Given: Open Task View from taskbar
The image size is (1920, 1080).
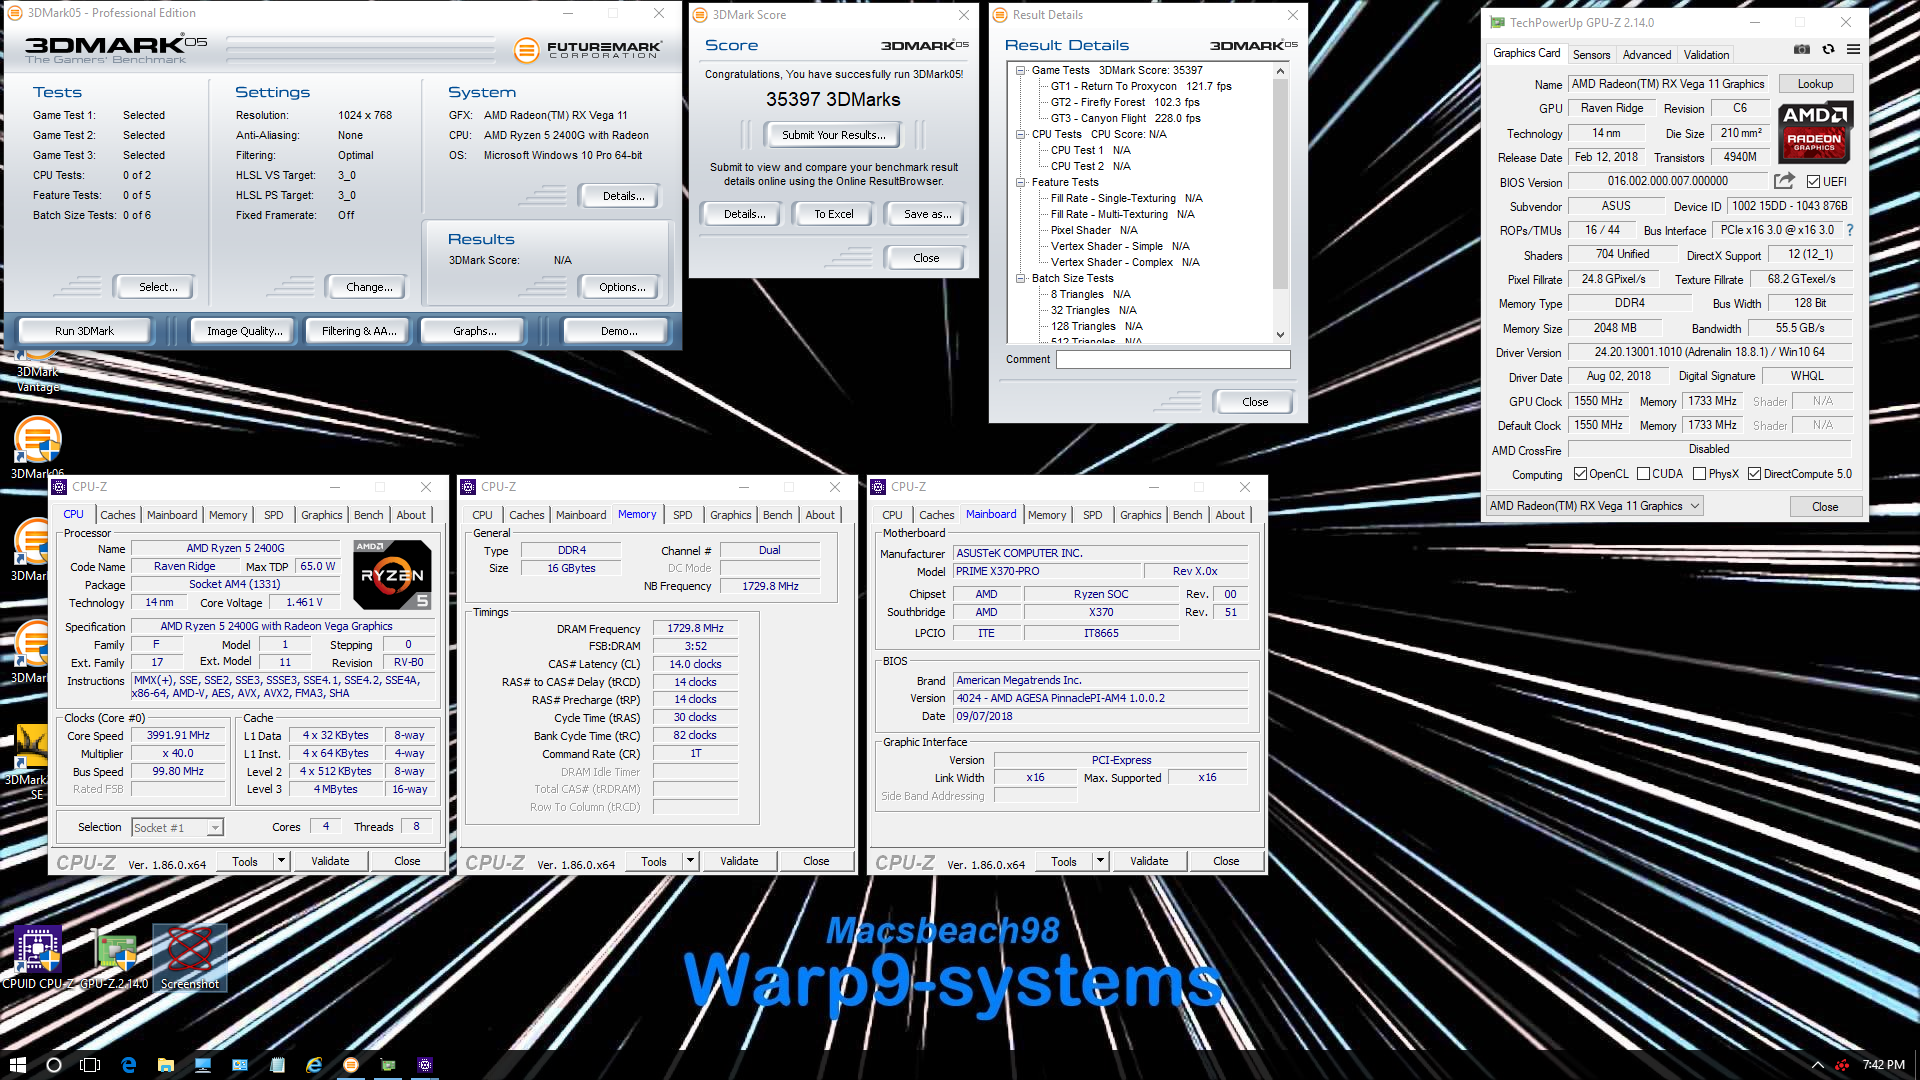Looking at the screenshot, I should pos(90,1065).
